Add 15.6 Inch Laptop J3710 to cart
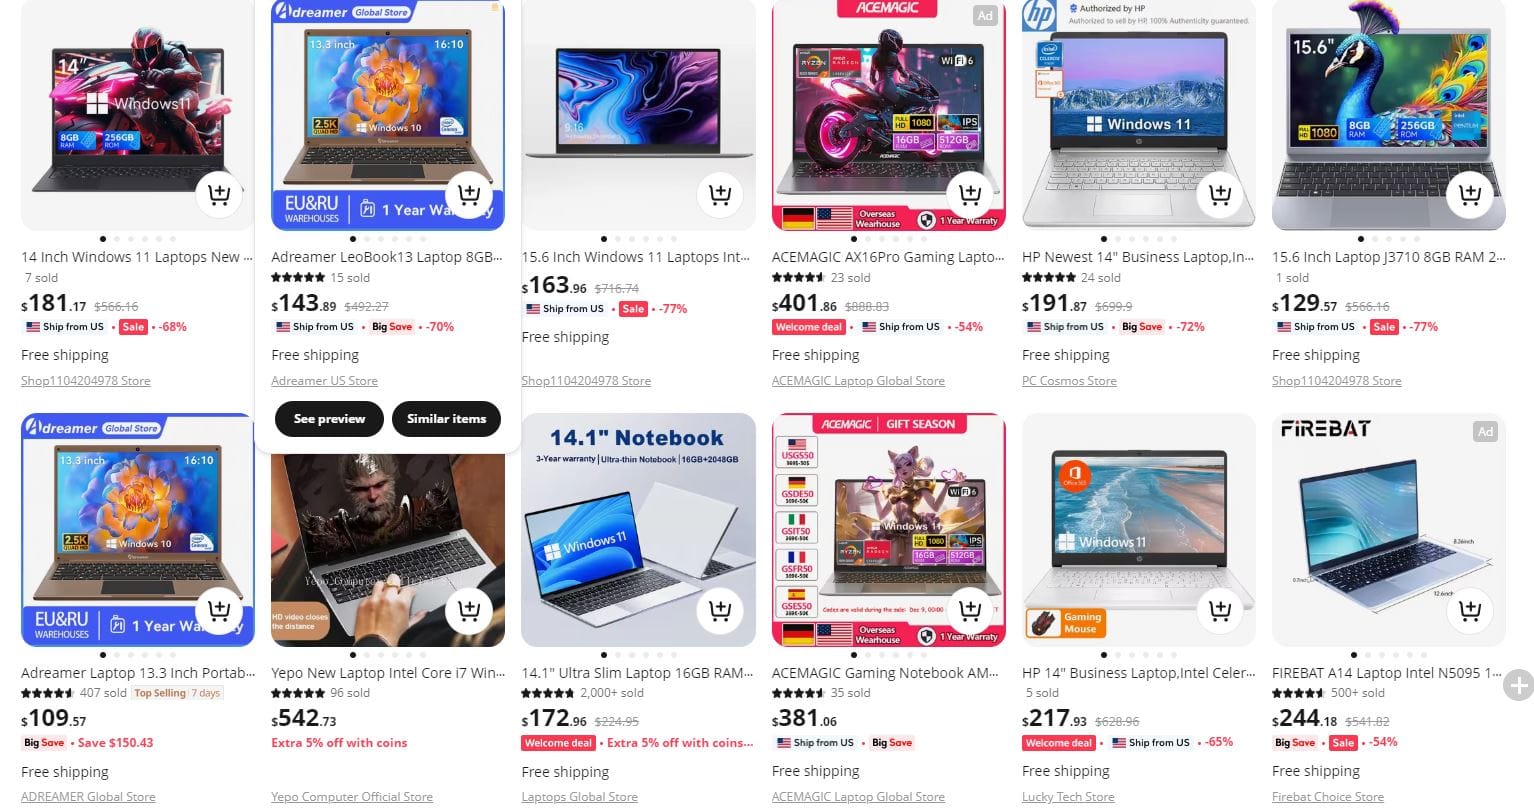Image resolution: width=1534 pixels, height=812 pixels. [1469, 194]
